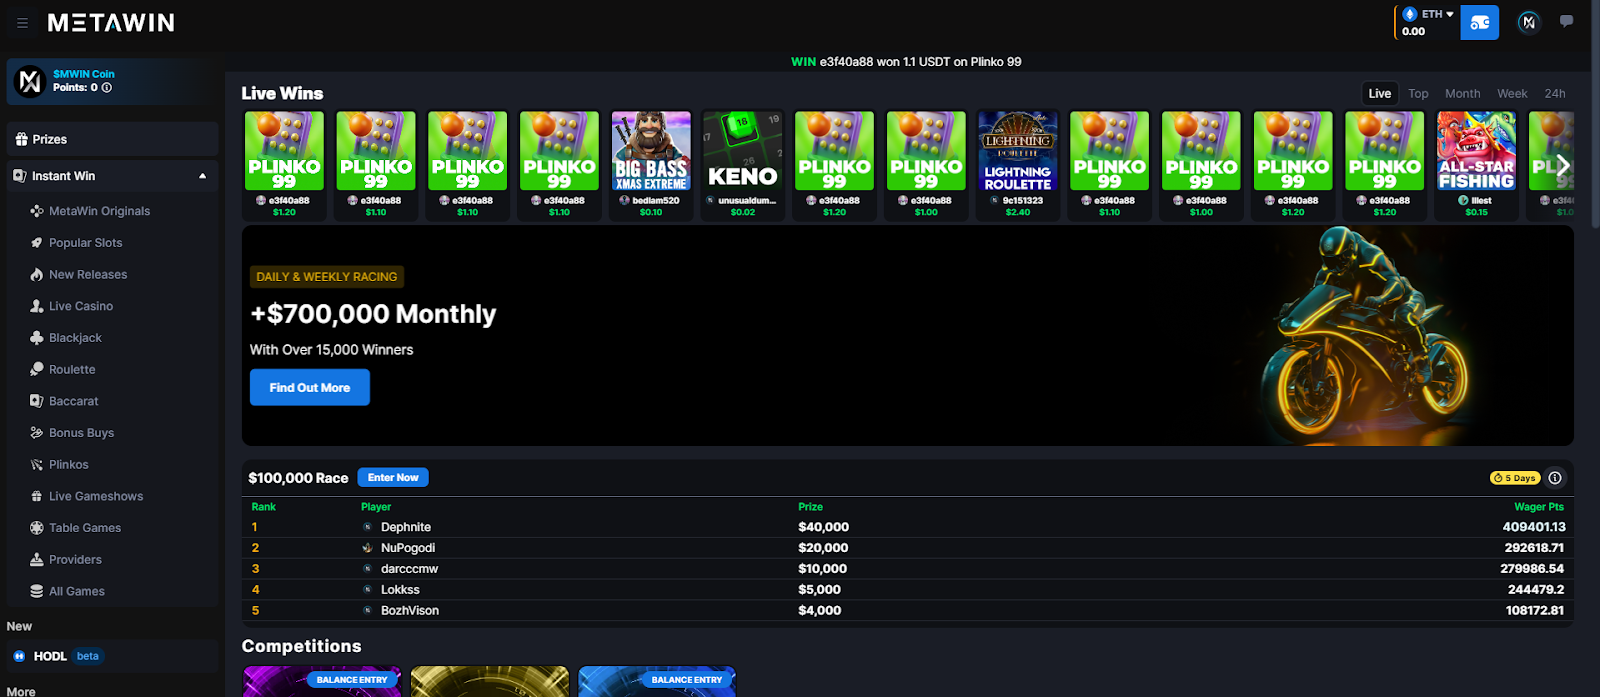Open the Prizes menu item
The width and height of the screenshot is (1600, 697).
tap(112, 139)
